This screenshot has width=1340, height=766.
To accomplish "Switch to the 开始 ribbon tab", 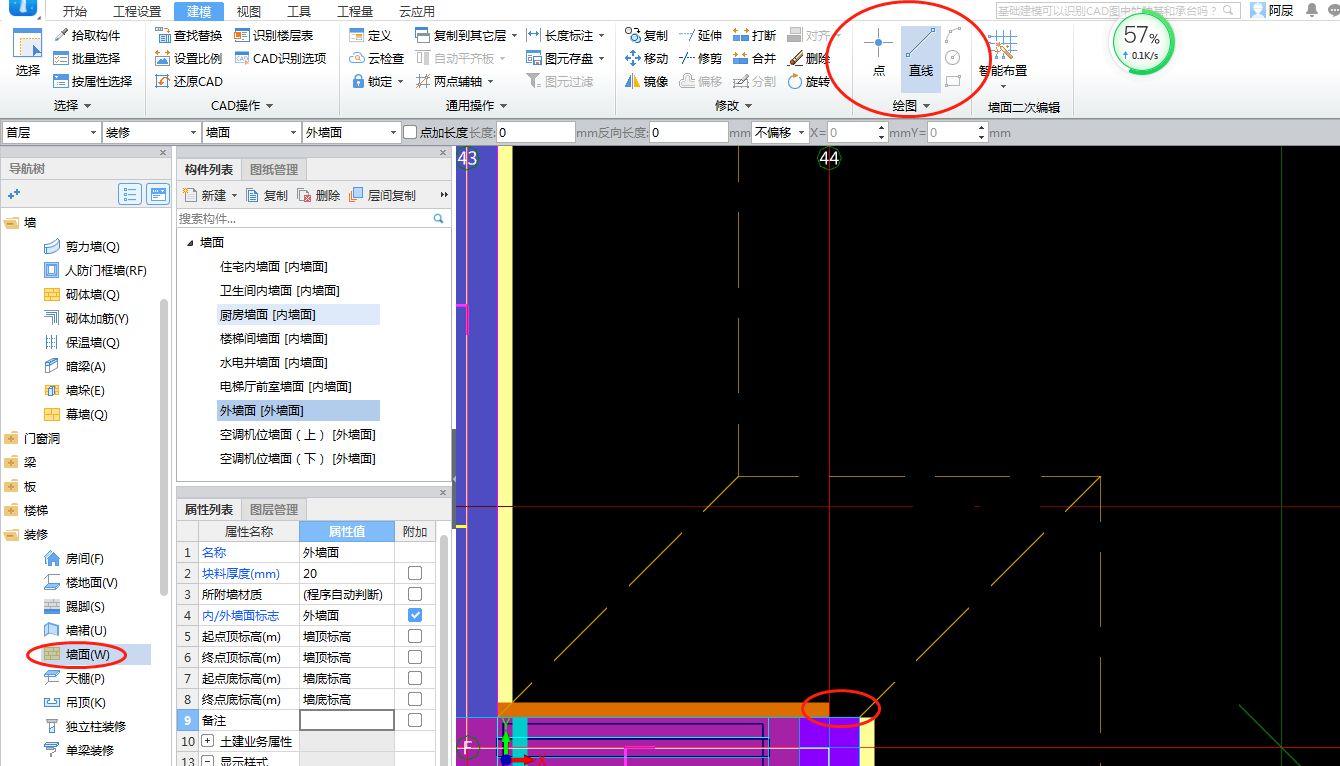I will (73, 12).
